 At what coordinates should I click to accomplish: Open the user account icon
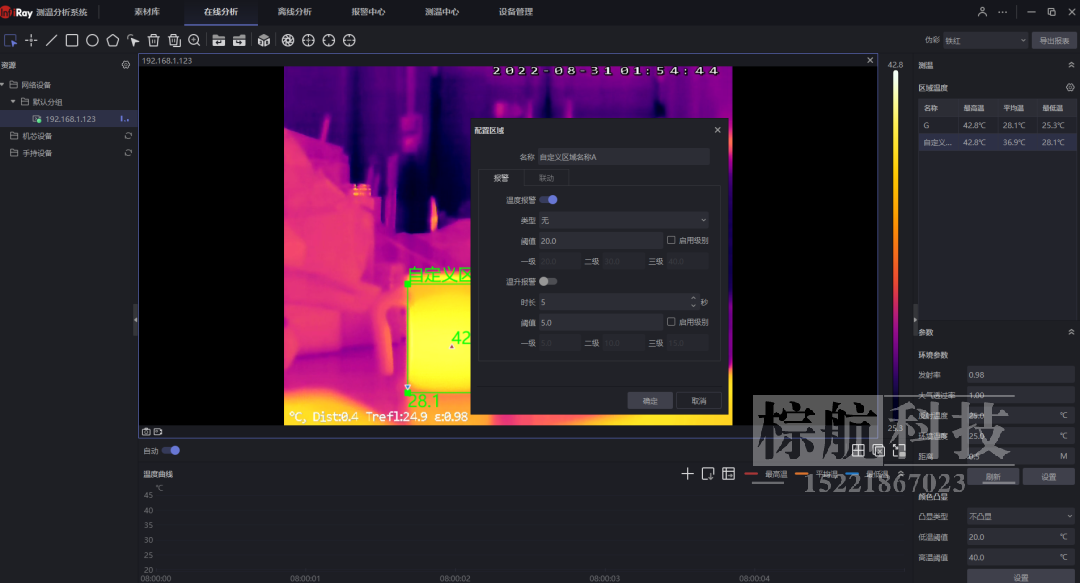coord(982,12)
